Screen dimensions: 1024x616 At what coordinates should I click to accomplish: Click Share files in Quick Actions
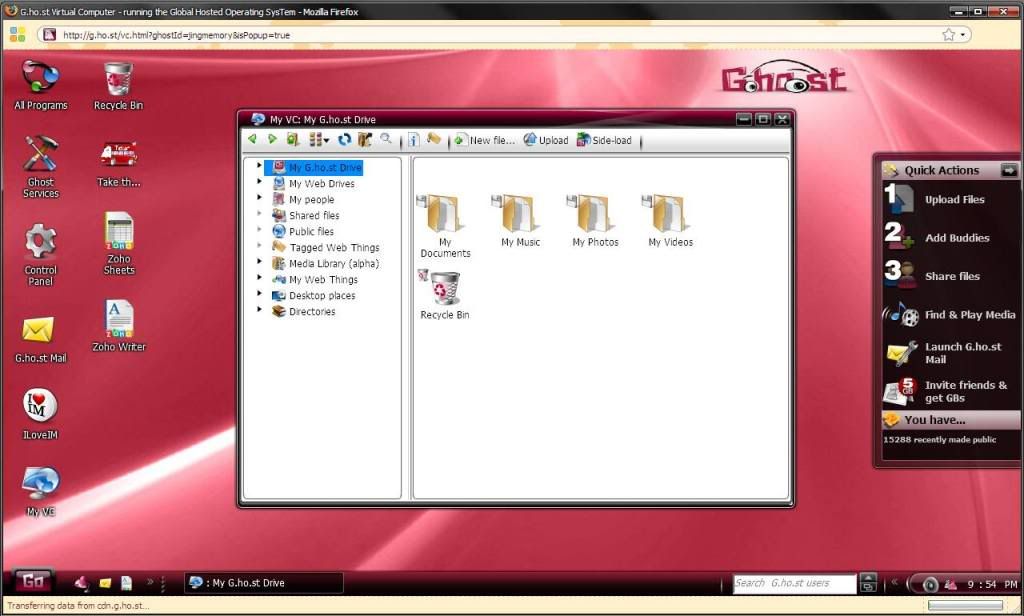[949, 276]
